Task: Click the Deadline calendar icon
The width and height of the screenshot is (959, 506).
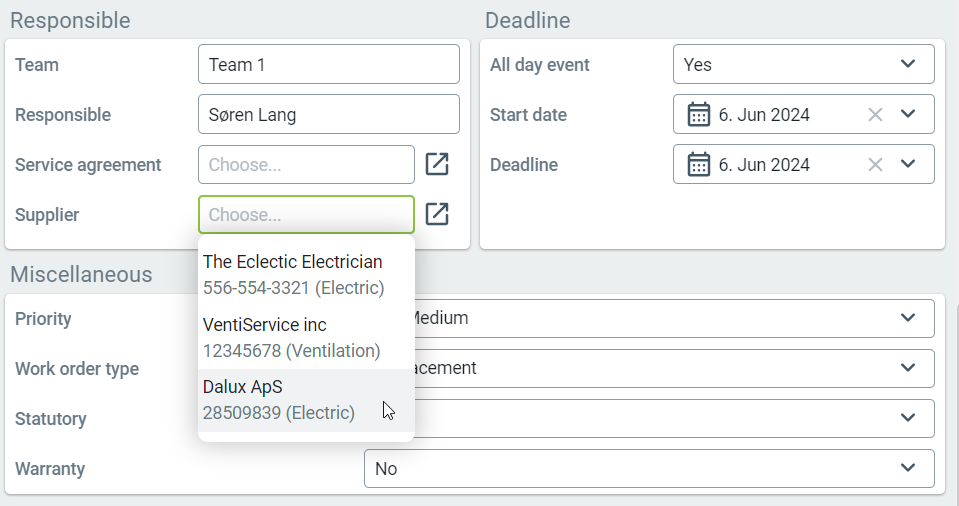Action: click(699, 165)
